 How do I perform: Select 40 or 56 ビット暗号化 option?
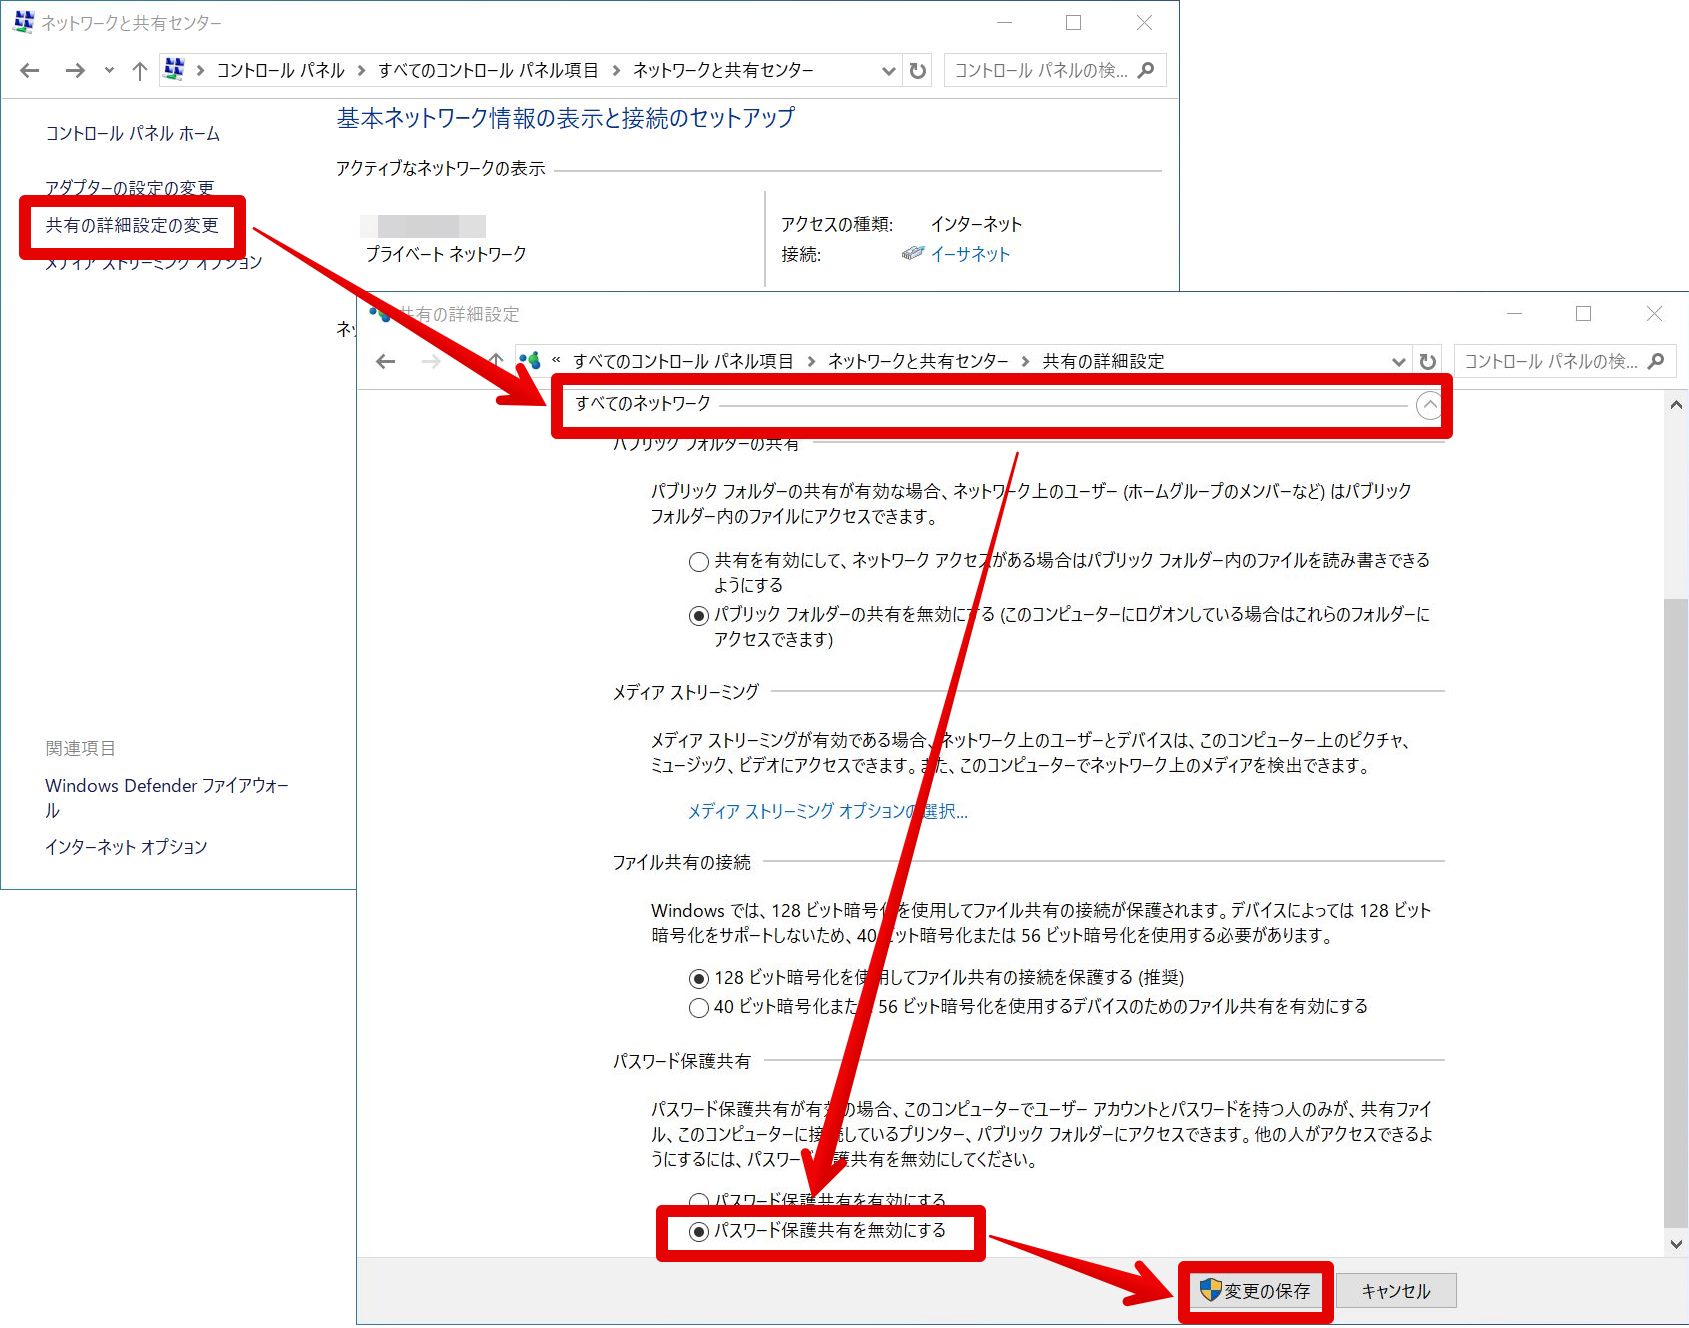click(x=699, y=1007)
